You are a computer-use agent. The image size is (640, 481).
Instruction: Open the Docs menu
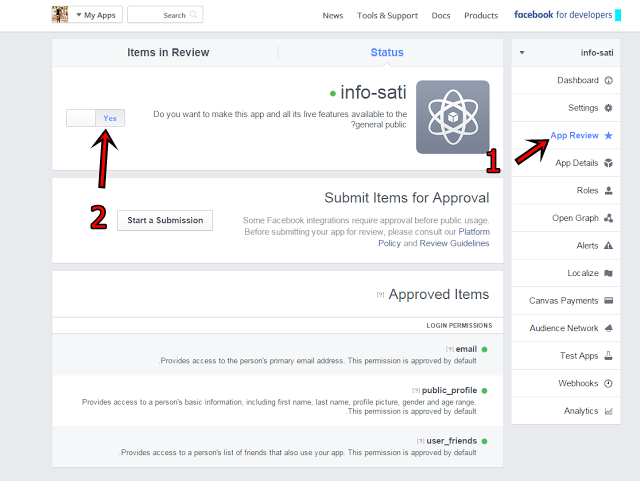[x=441, y=16]
